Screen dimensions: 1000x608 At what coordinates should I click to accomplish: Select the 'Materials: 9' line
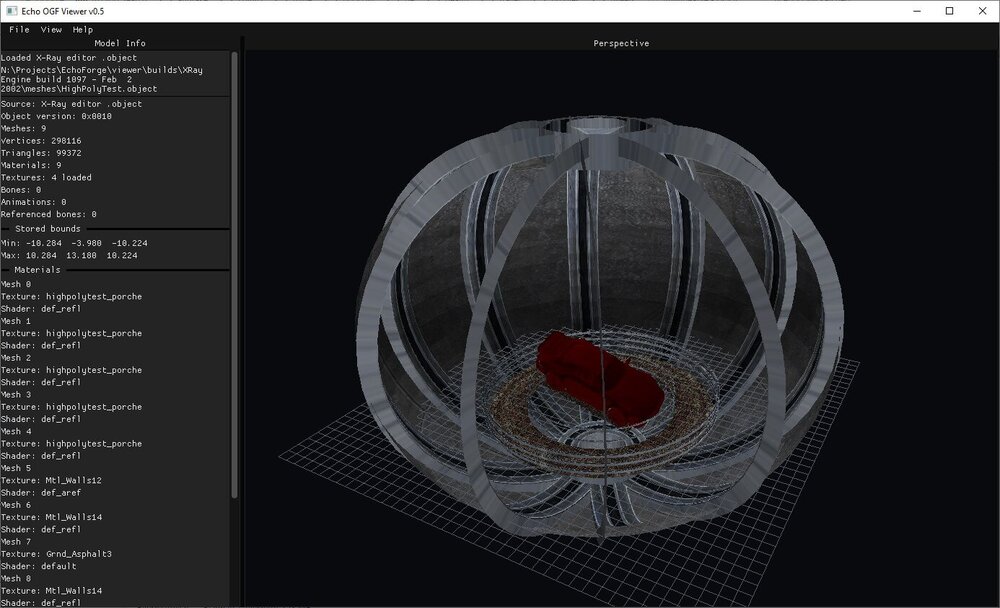tap(31, 165)
